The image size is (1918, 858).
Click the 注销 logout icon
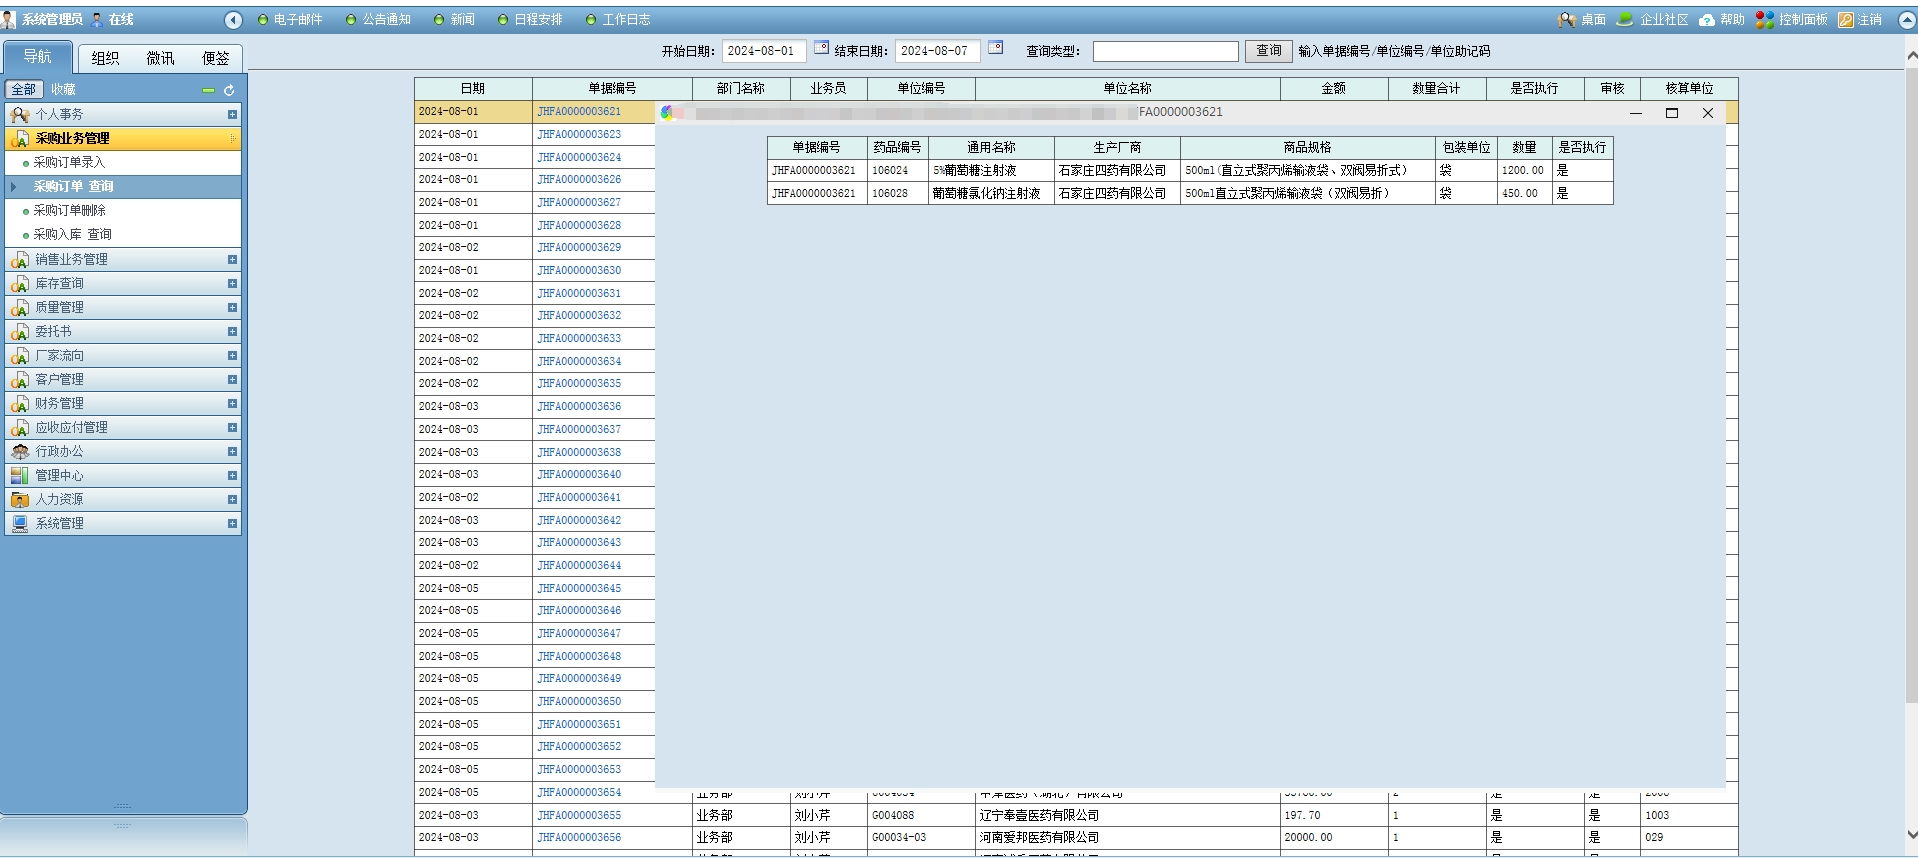tap(1846, 20)
